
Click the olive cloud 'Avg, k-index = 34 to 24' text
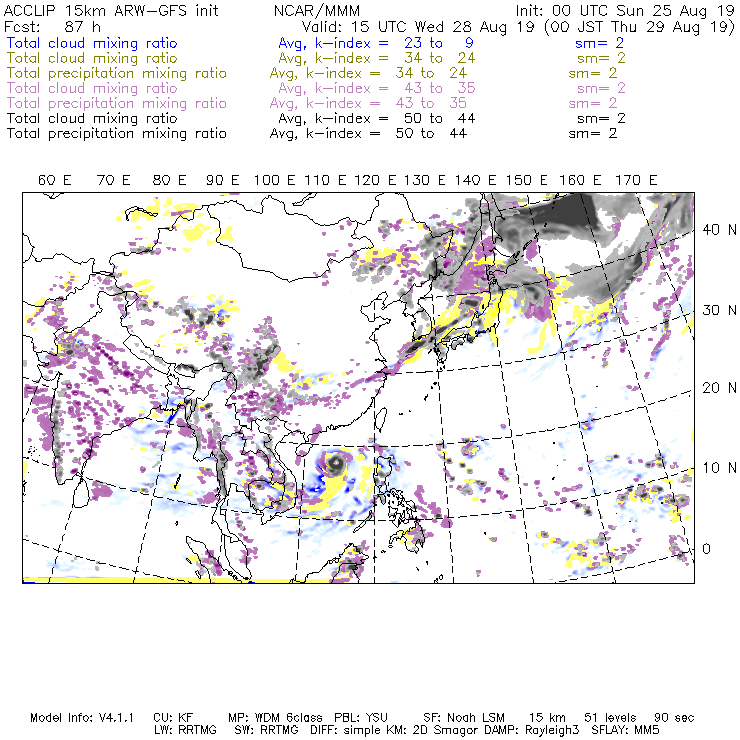[377, 58]
